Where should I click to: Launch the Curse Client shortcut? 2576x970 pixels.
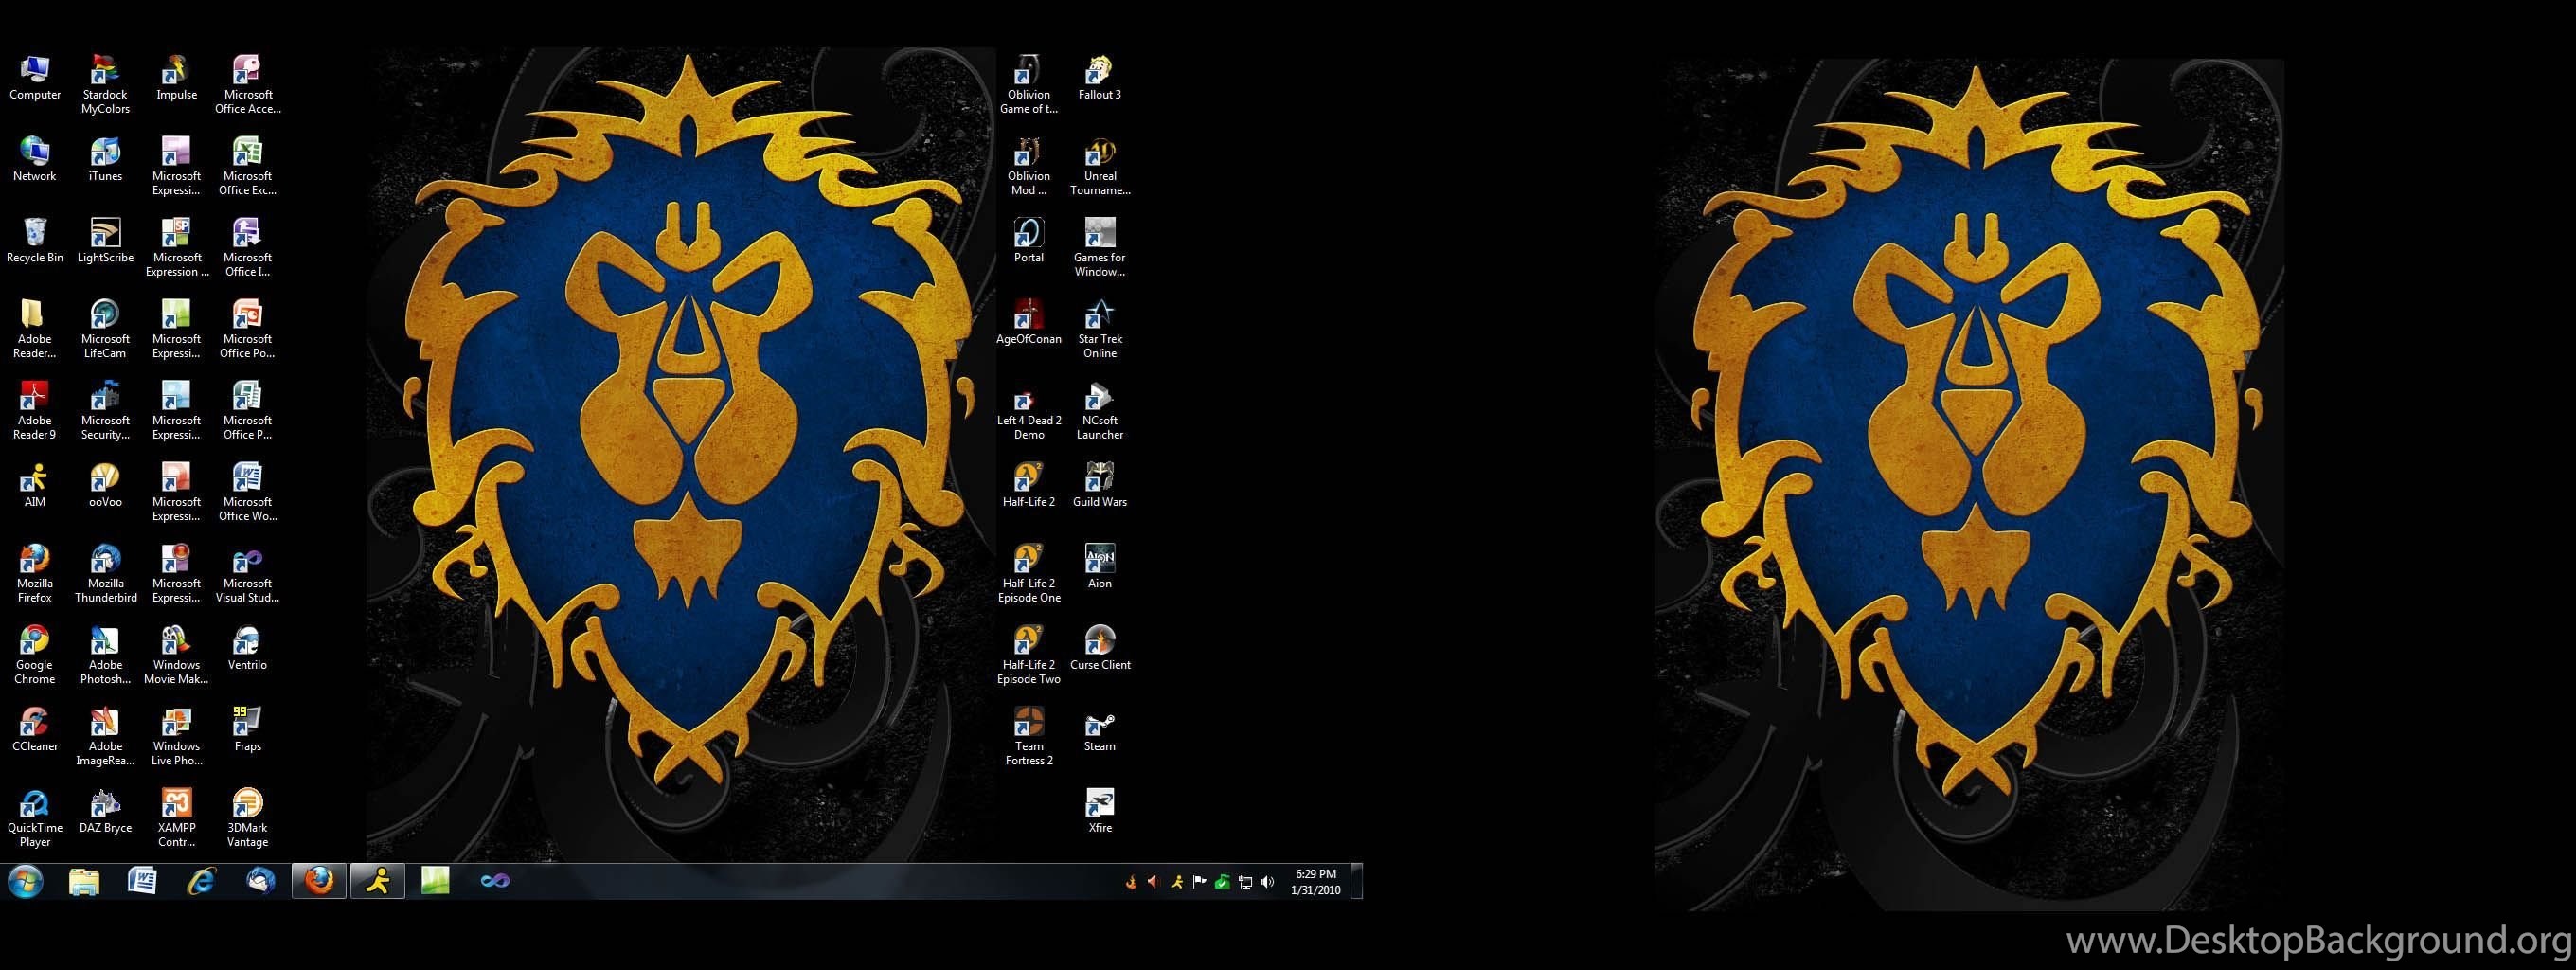[x=1099, y=648]
